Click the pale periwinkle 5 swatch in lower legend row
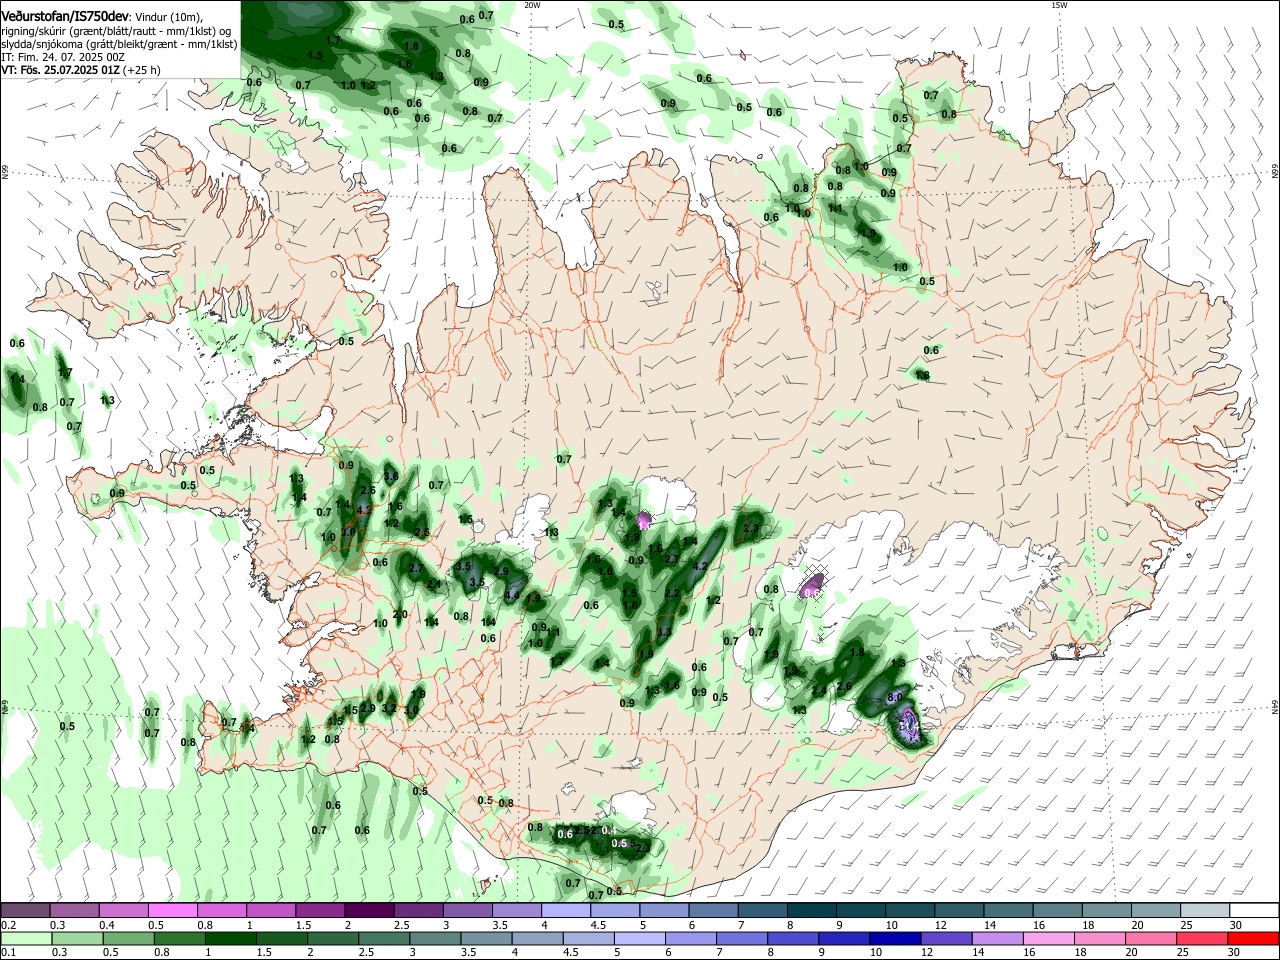The width and height of the screenshot is (1280, 960). (x=638, y=939)
